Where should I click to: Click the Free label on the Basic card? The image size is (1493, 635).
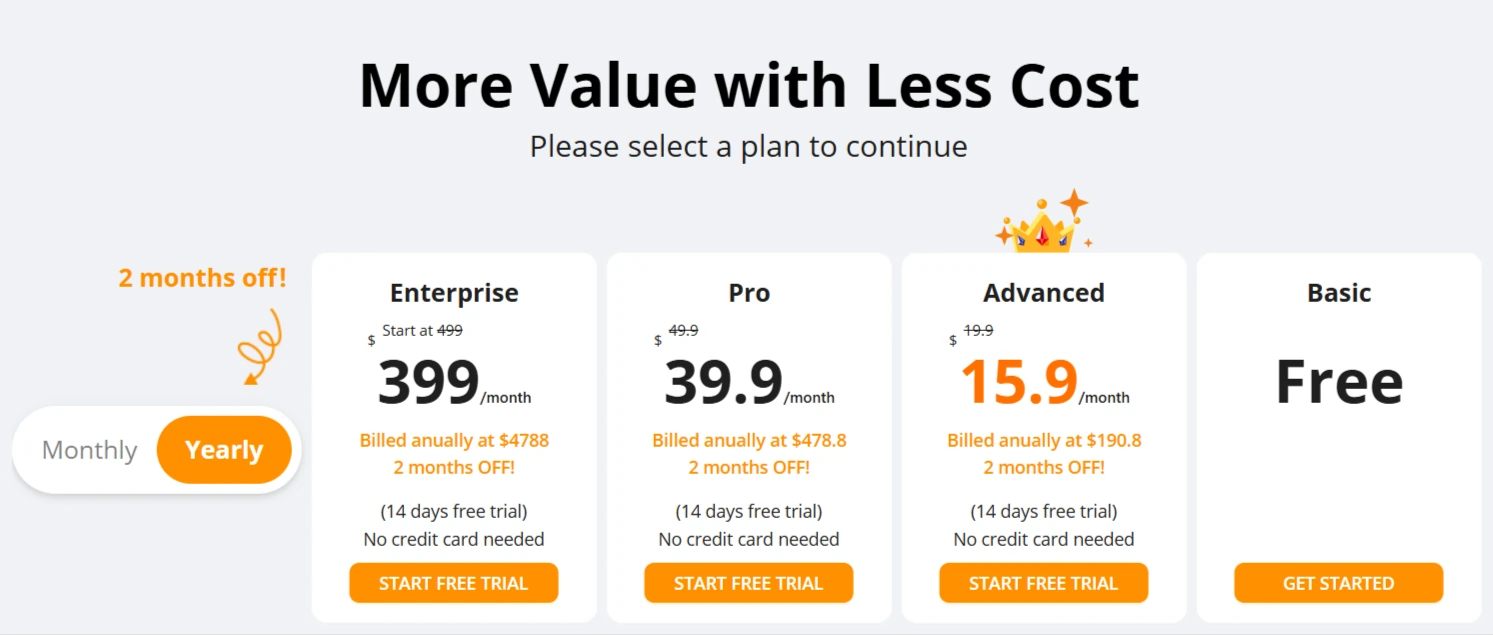coord(1338,382)
